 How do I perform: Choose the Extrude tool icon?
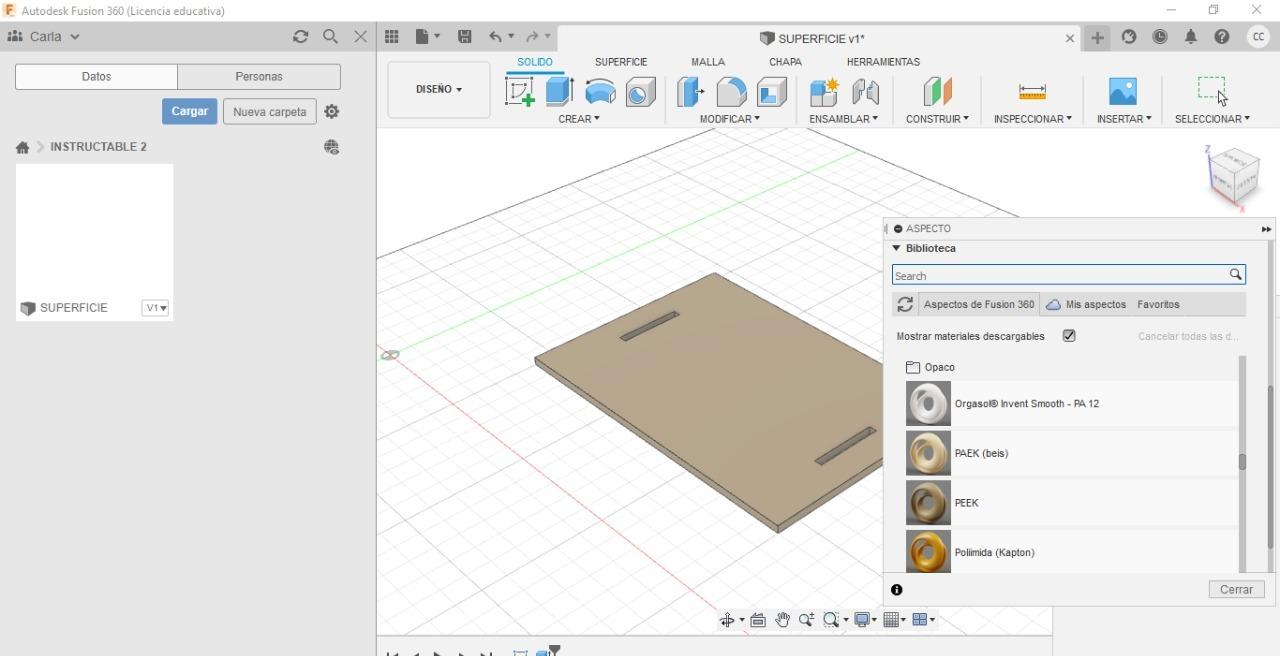coord(559,92)
